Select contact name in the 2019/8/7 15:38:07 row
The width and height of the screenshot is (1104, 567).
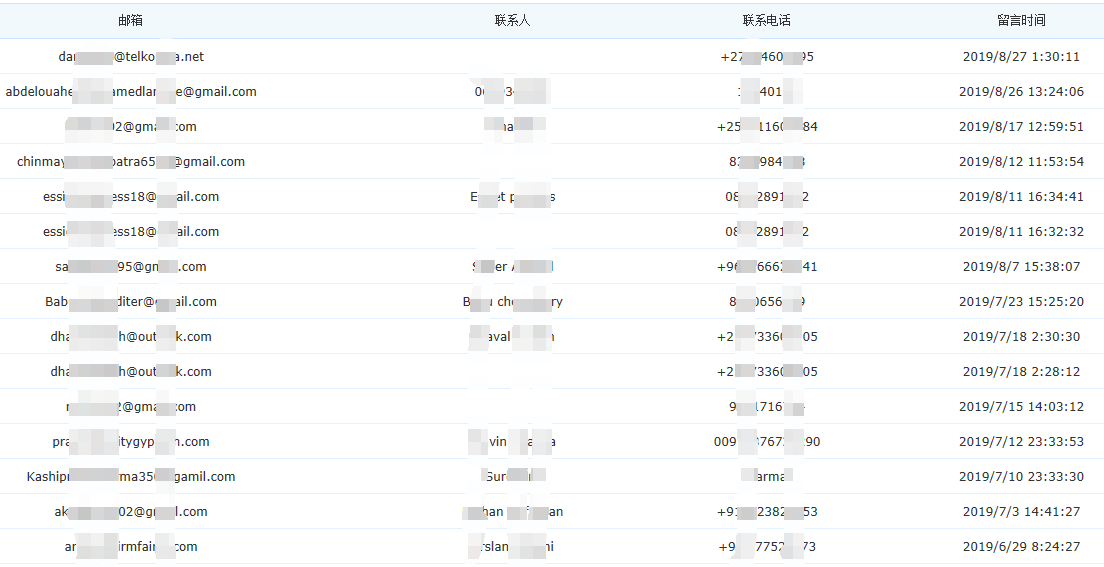coord(512,267)
